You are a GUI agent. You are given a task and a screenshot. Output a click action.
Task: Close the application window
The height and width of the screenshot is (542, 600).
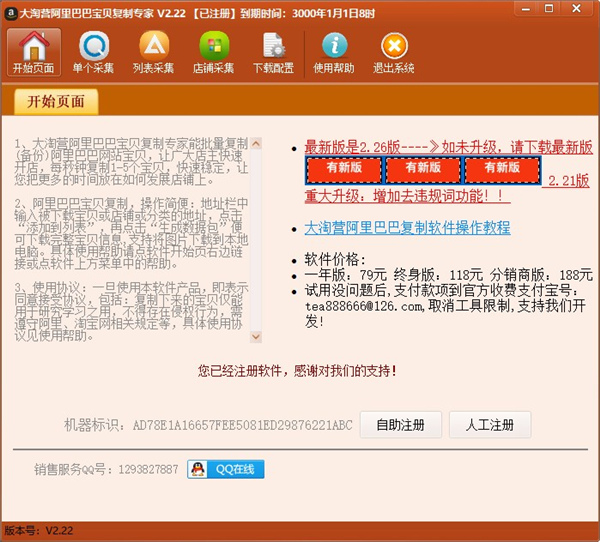pos(576,8)
